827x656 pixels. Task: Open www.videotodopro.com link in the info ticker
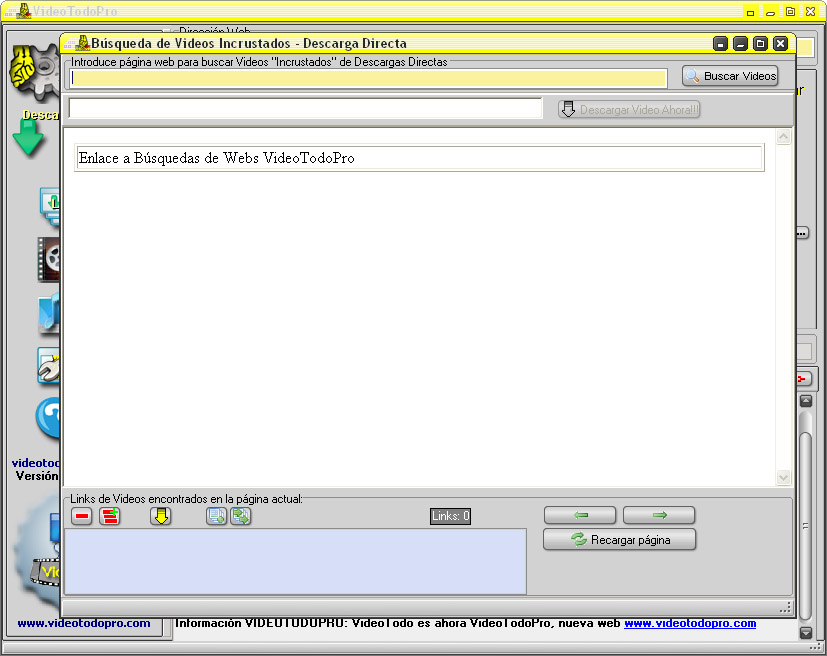[690, 623]
